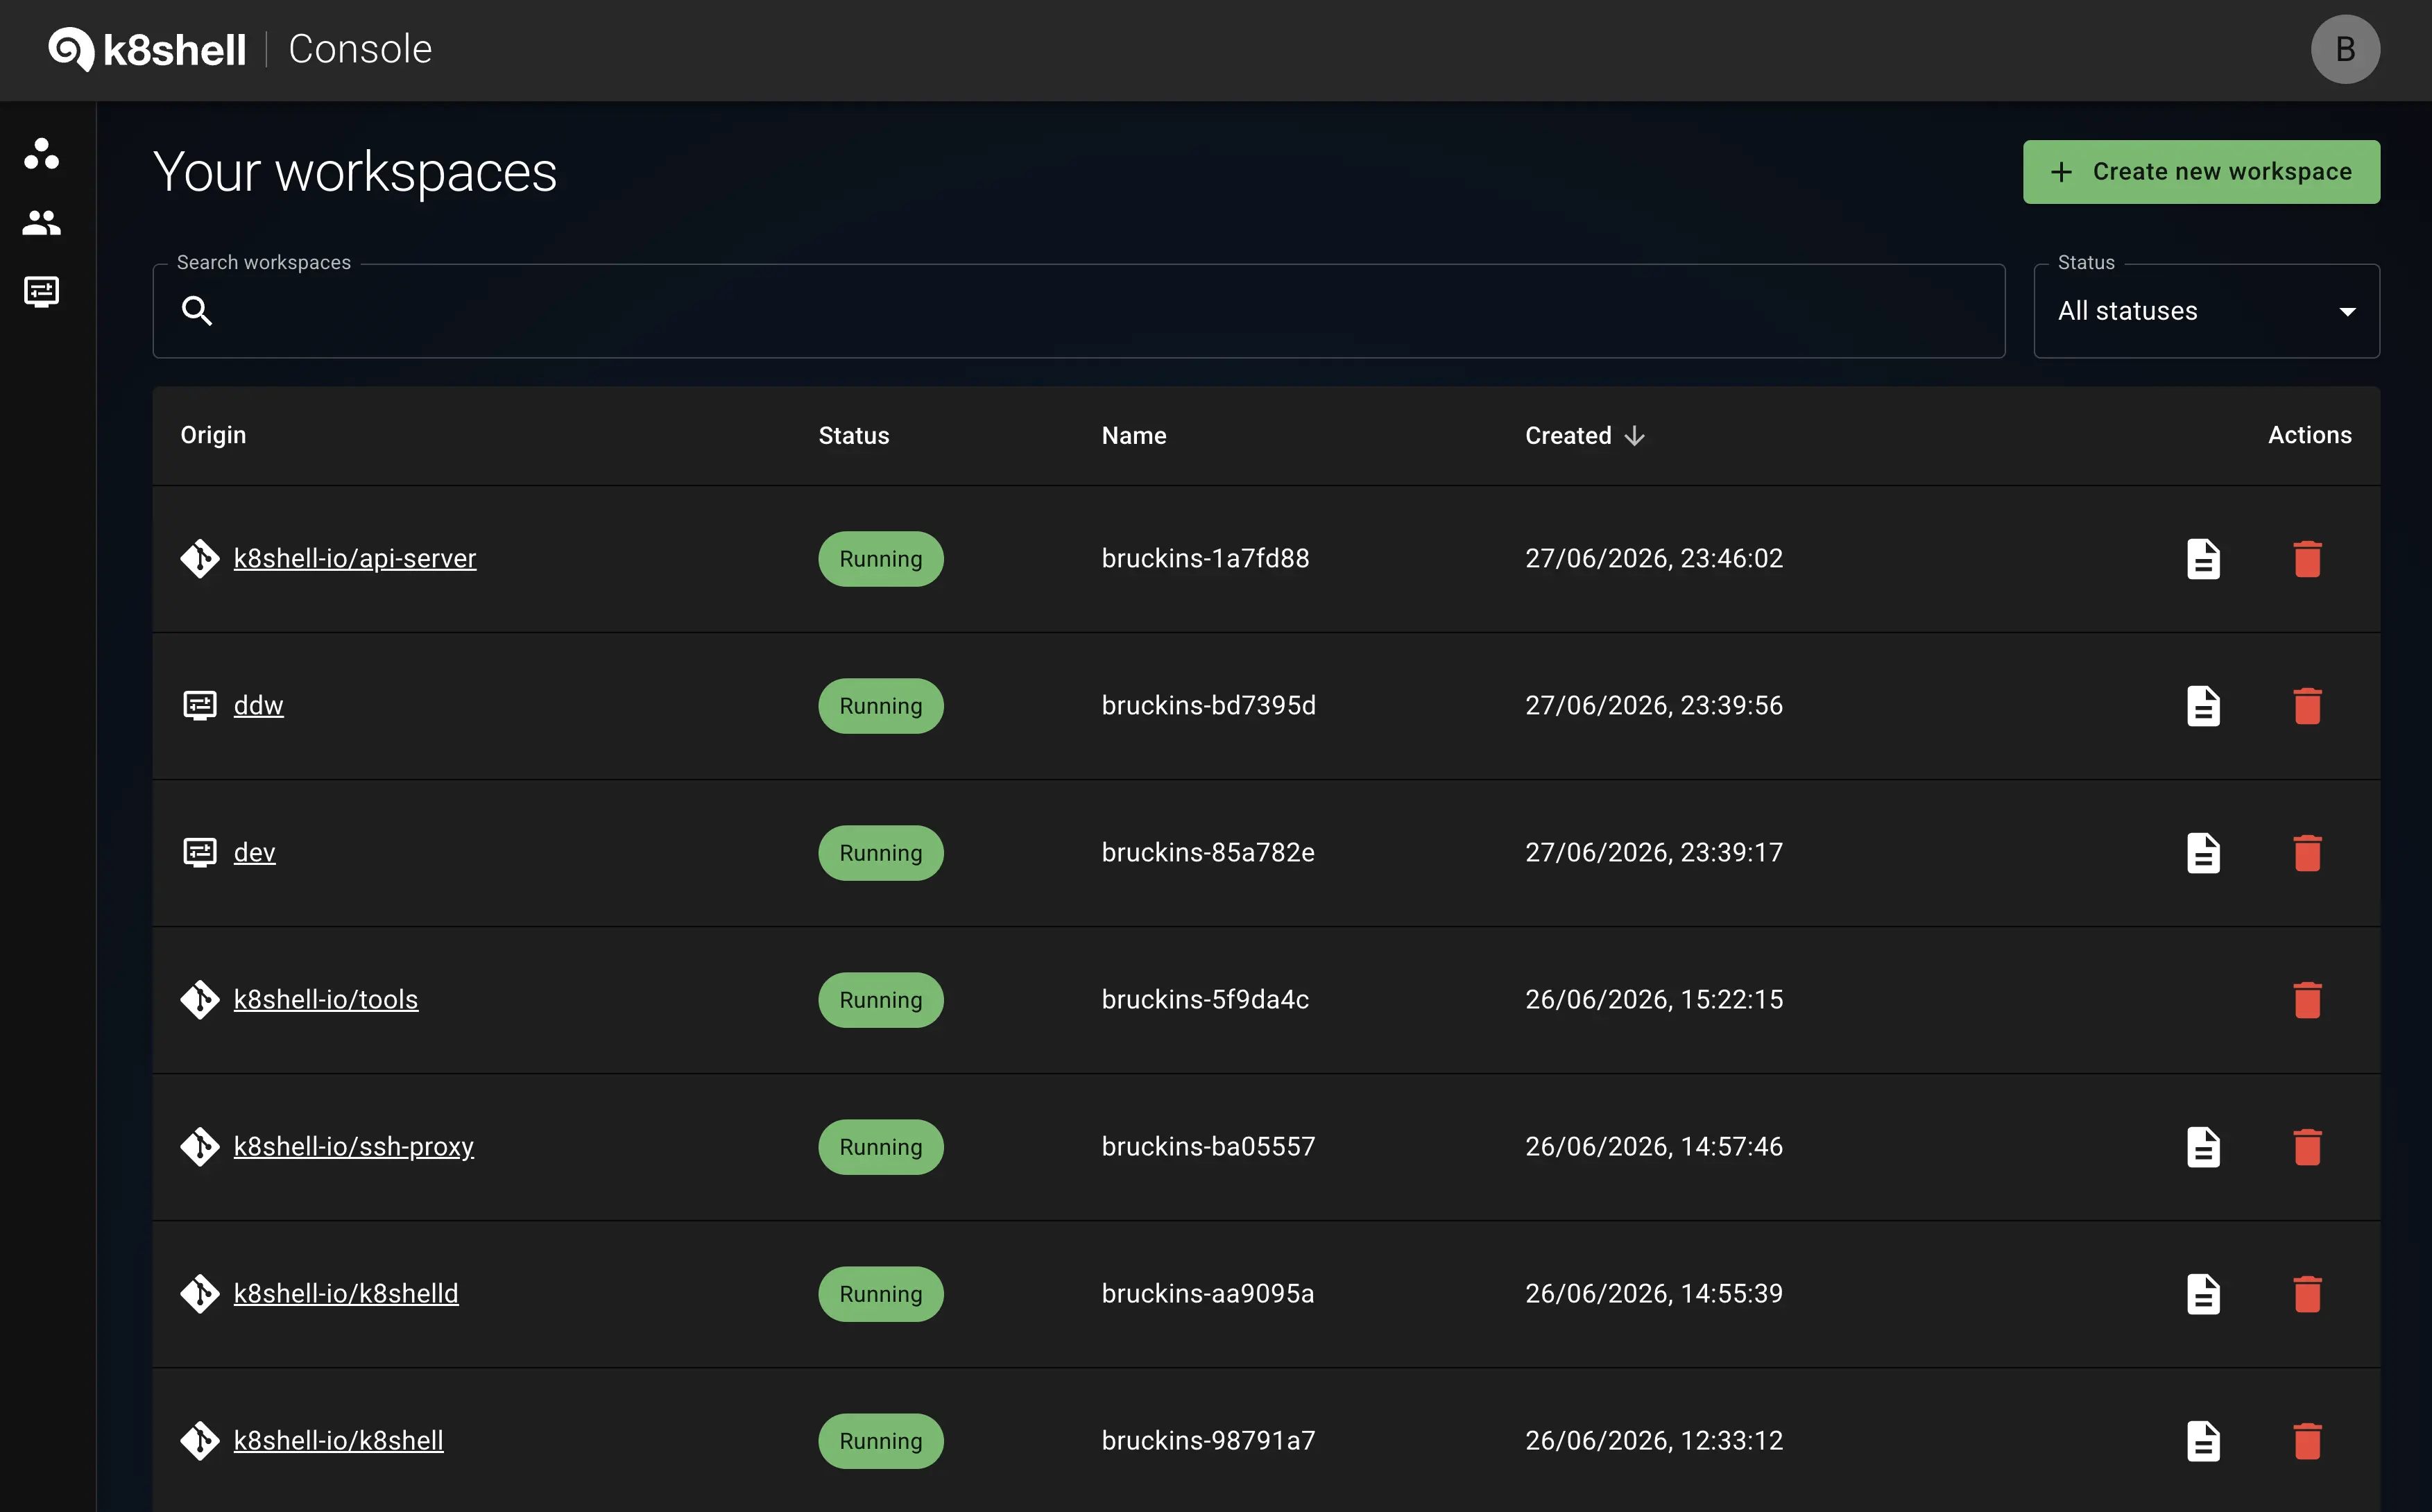This screenshot has width=2432, height=1512.
Task: Click created date 26/06/2026, 14:55:39
Action: (1654, 1294)
